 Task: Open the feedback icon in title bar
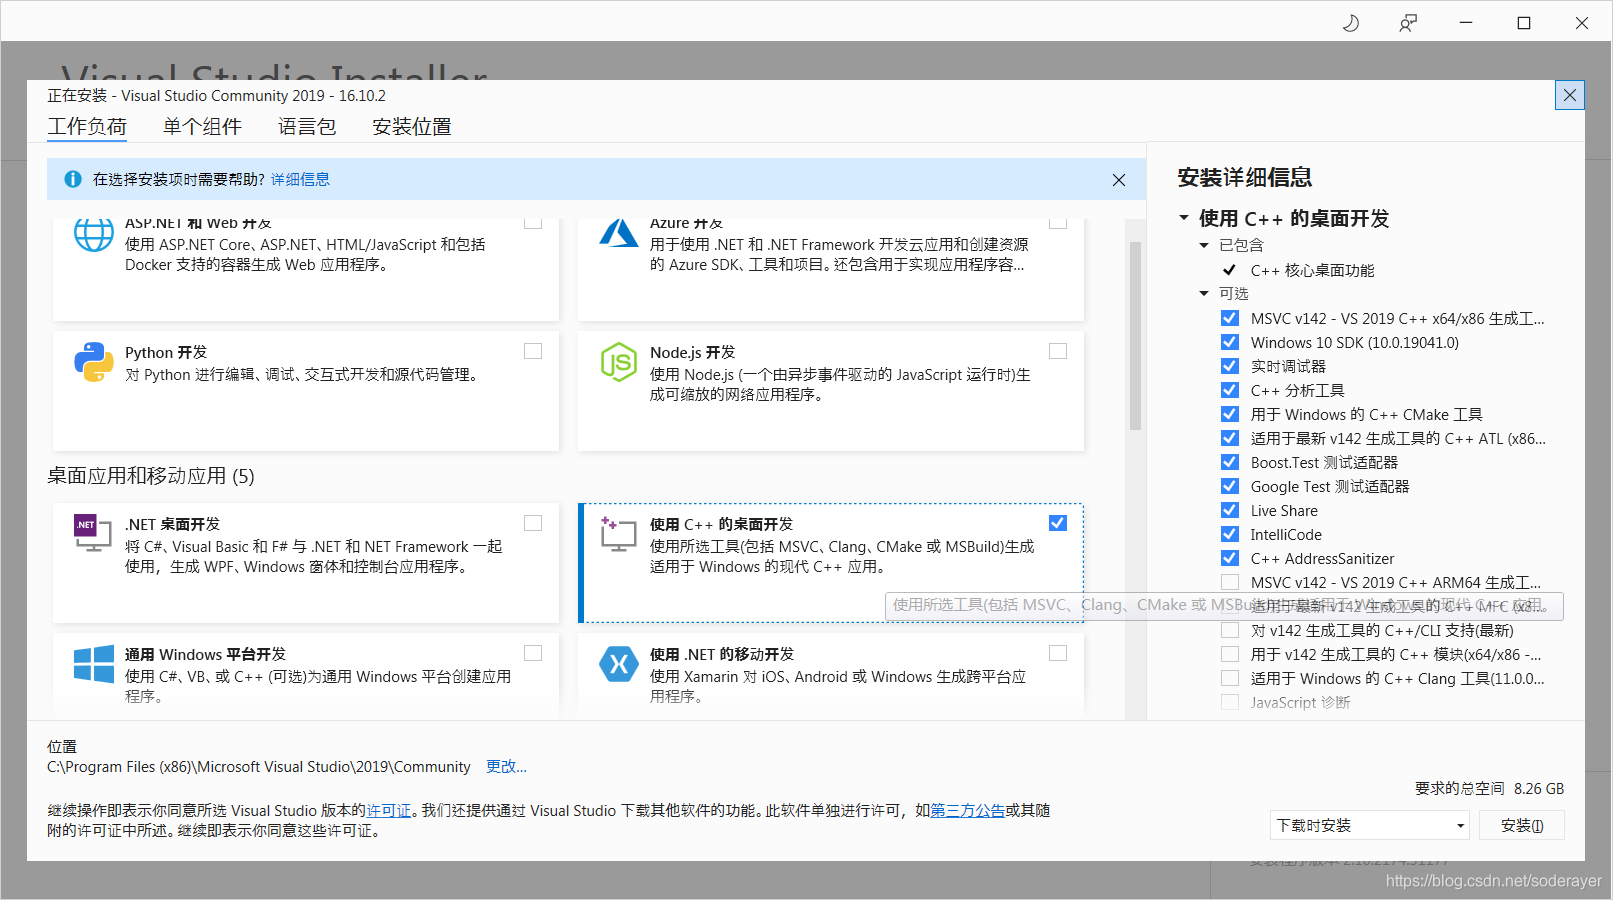[1408, 22]
